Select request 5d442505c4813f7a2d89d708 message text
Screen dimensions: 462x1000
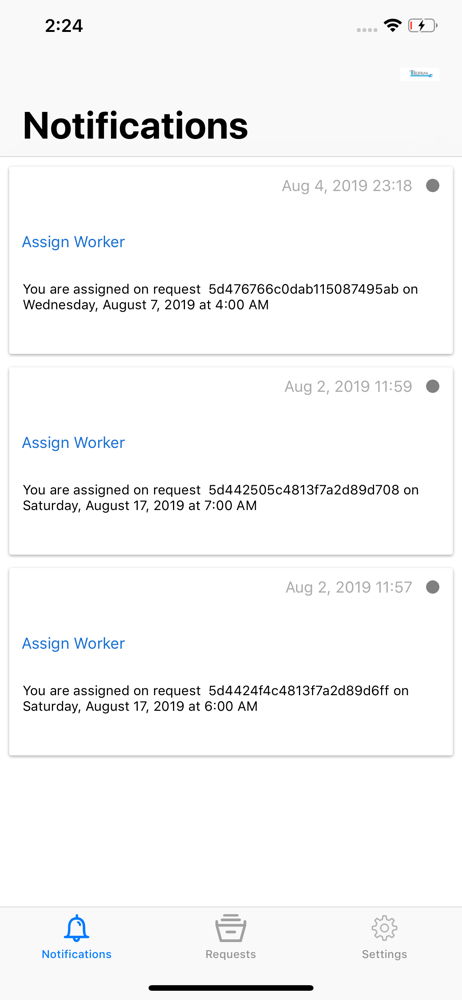(221, 498)
